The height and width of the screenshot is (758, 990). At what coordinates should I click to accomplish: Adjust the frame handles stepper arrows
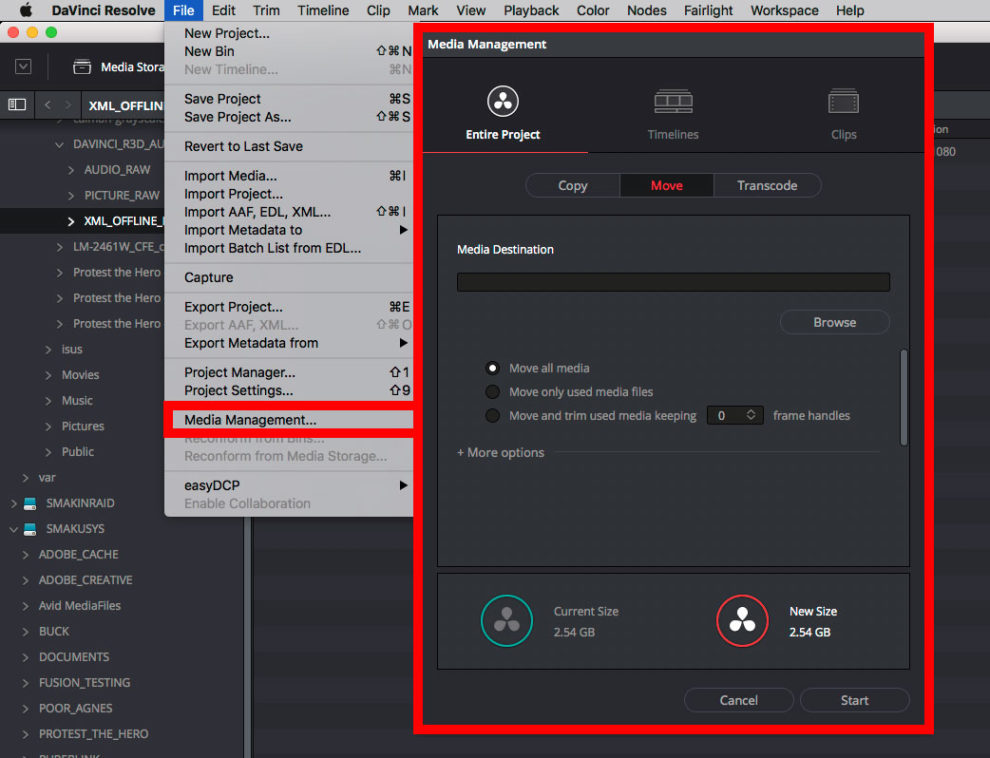751,415
